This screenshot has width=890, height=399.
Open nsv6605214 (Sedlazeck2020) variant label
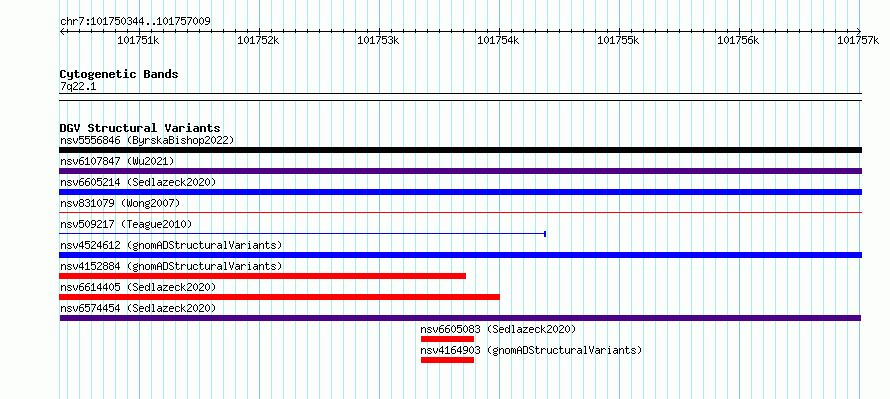point(138,182)
